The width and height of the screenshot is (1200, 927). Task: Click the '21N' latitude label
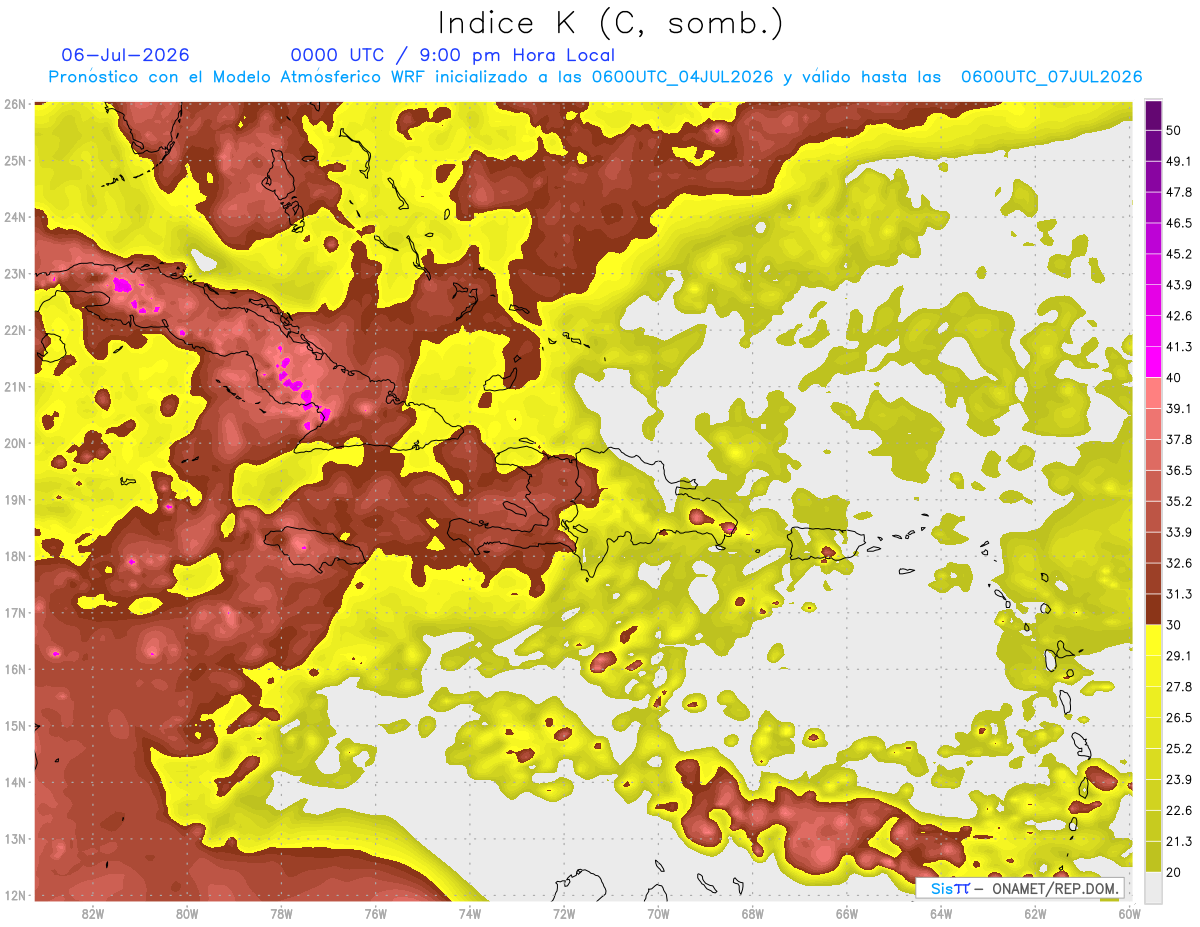(15, 386)
